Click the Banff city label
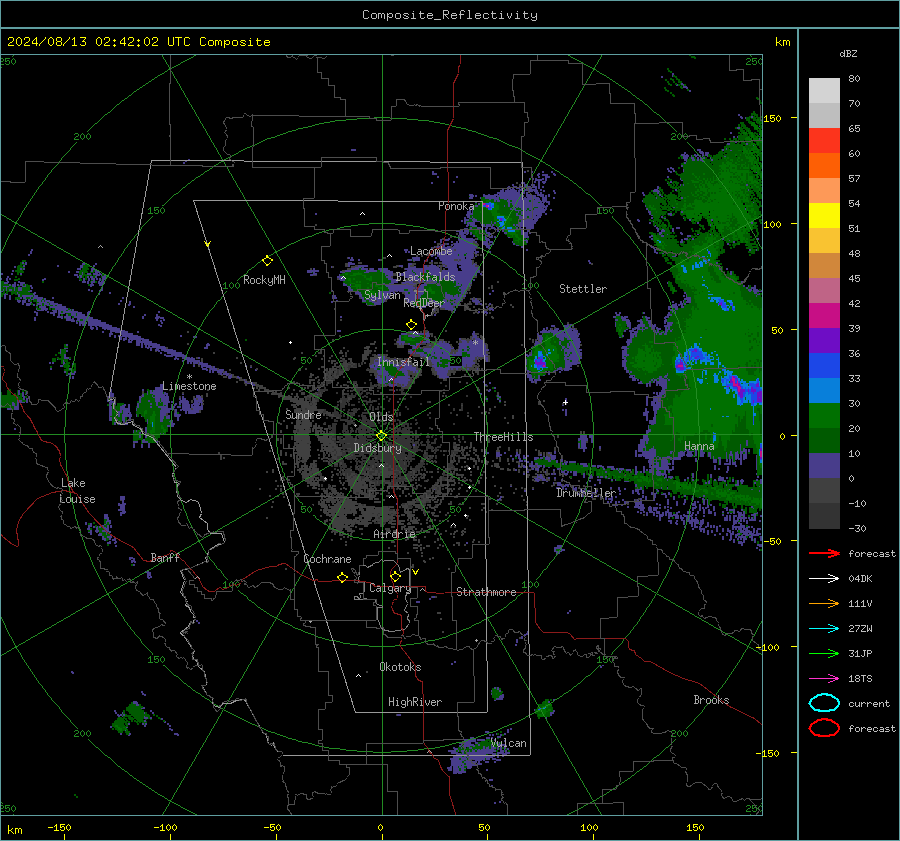 click(x=165, y=557)
